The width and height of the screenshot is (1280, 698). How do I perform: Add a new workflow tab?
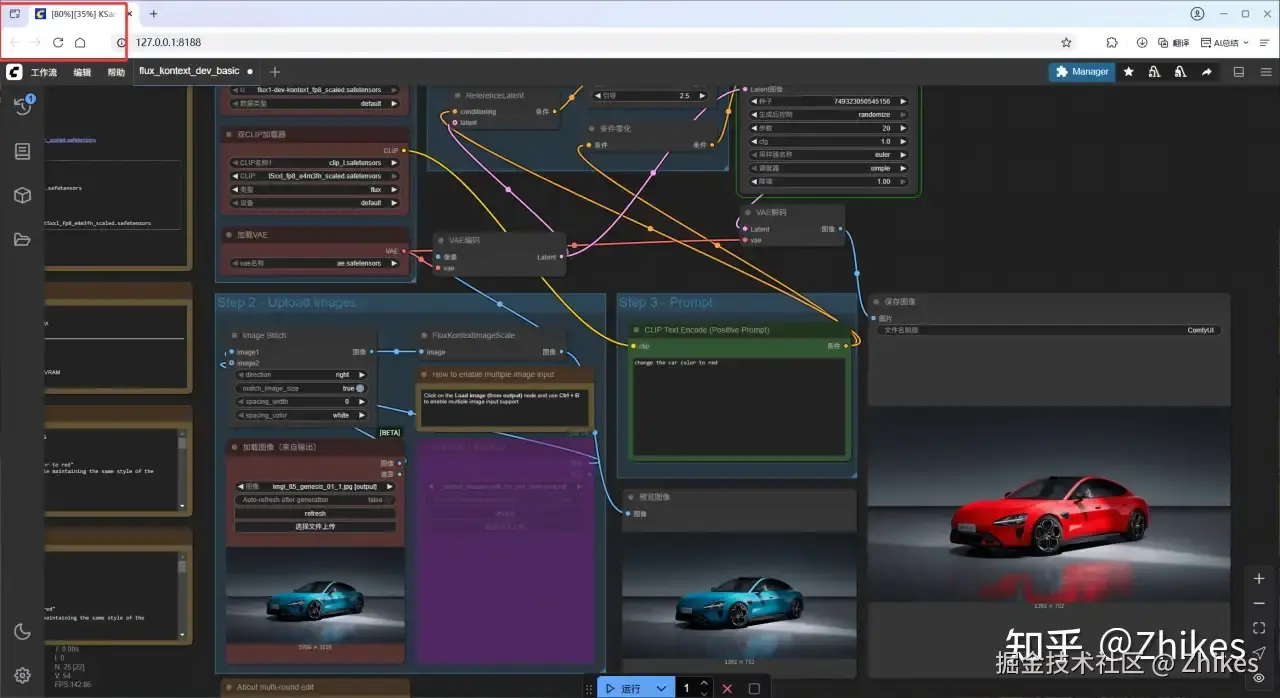pyautogui.click(x=275, y=72)
